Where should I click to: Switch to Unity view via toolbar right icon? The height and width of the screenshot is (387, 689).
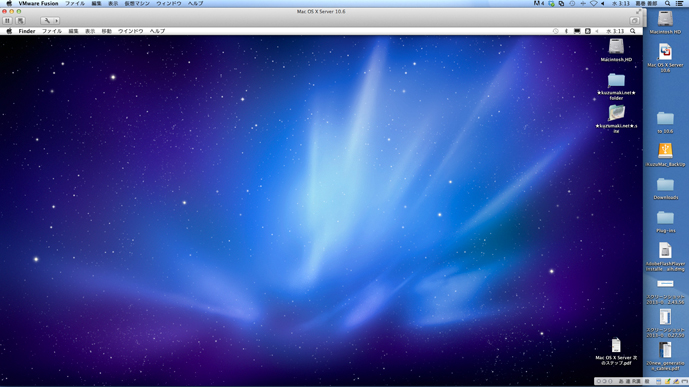(634, 21)
